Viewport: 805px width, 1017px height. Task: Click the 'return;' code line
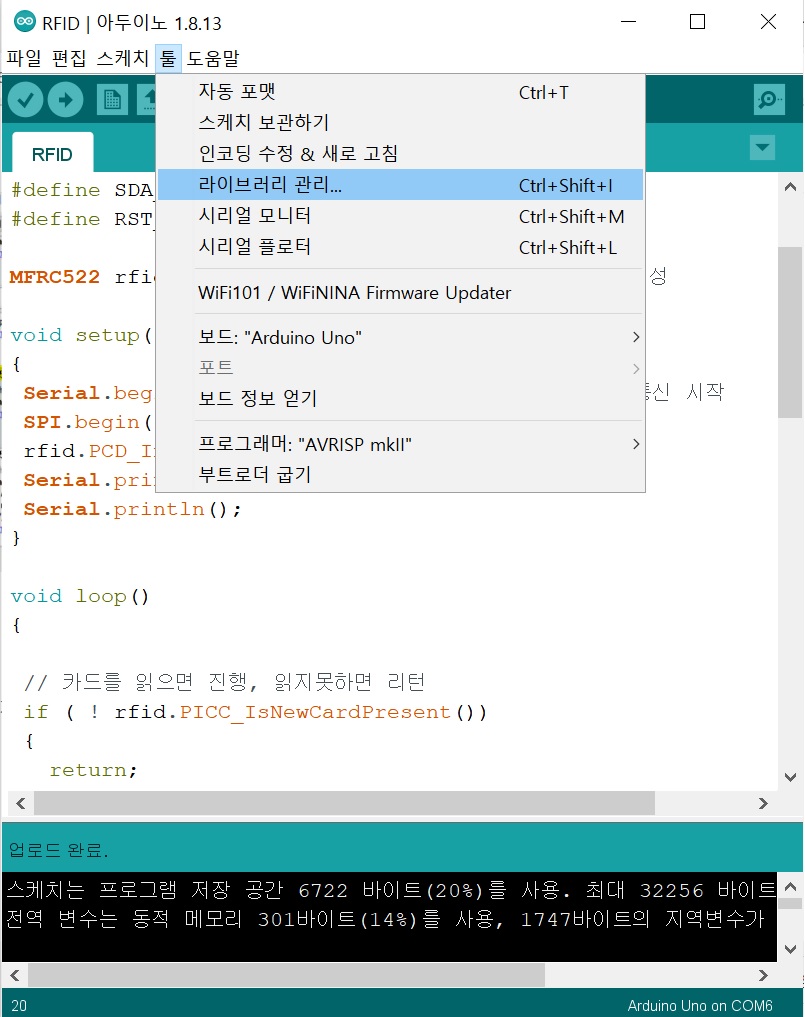93,770
